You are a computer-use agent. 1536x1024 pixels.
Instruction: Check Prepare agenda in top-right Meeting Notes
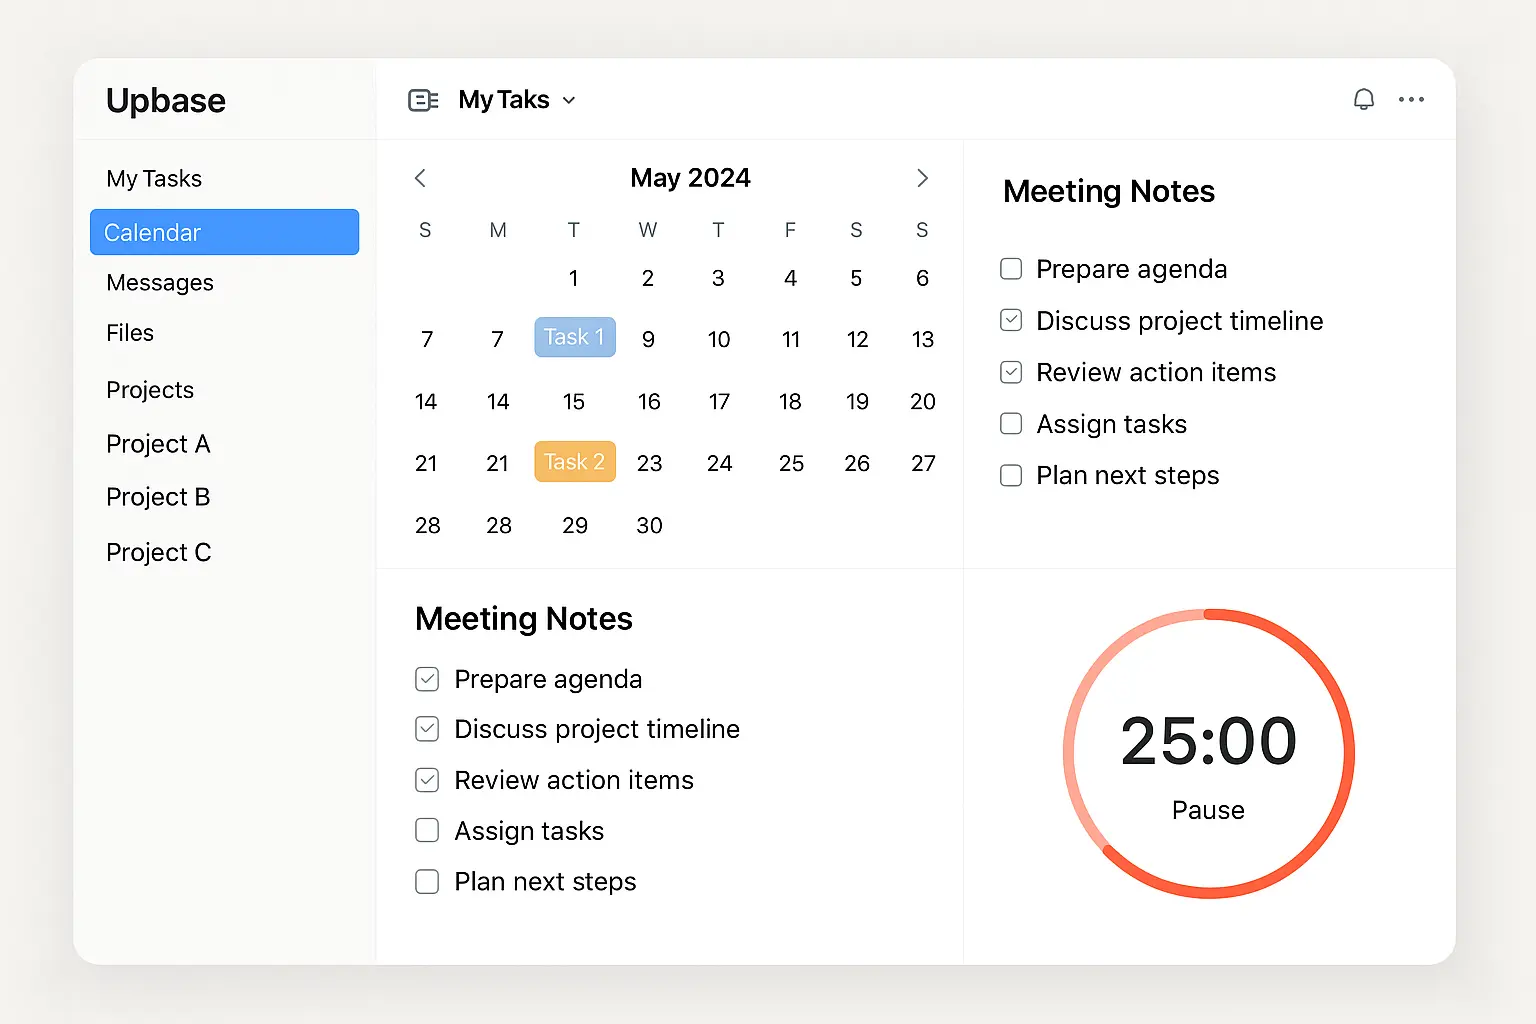tap(1011, 269)
